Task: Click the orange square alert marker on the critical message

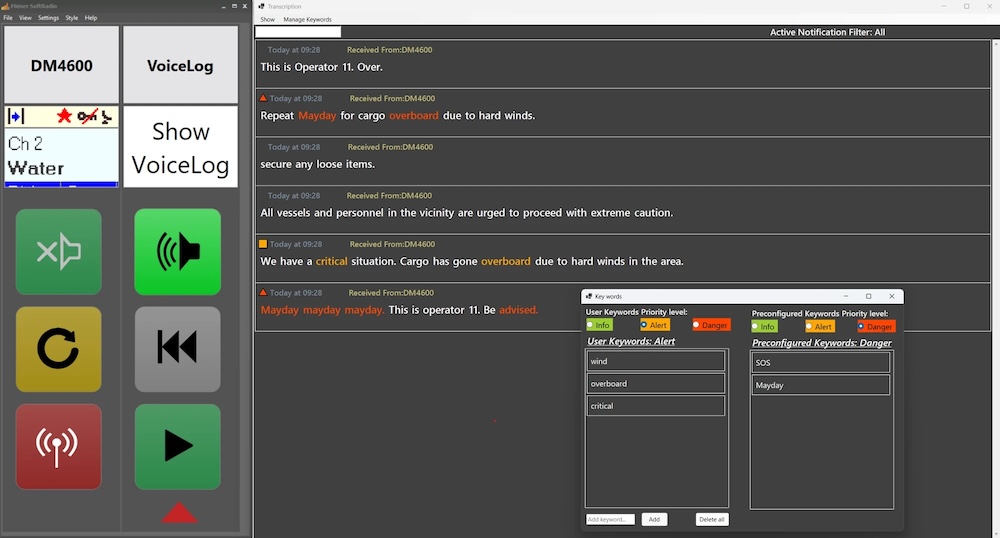Action: pos(263,244)
